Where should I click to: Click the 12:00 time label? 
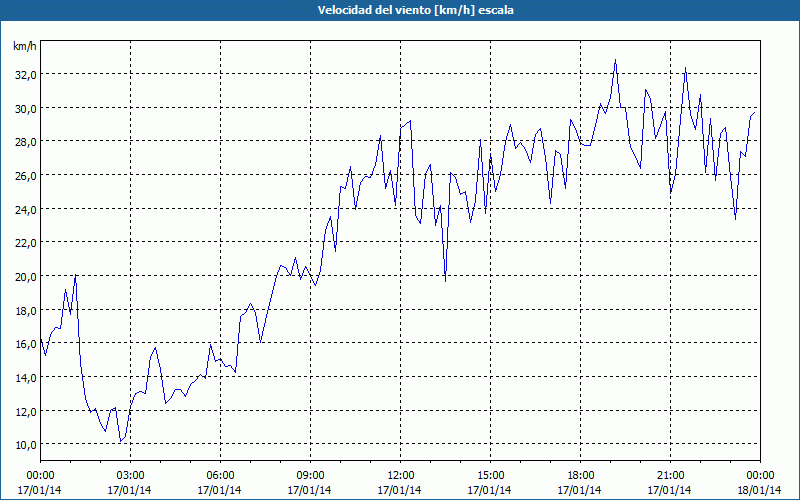tap(401, 476)
